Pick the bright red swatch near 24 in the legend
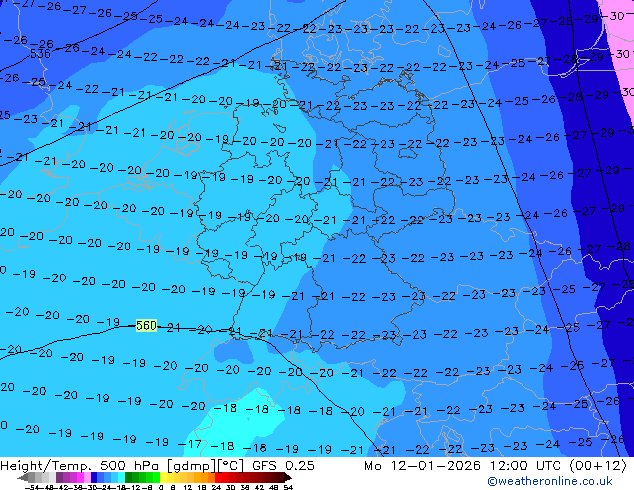Viewport: 634px width, 490px height. [218, 478]
